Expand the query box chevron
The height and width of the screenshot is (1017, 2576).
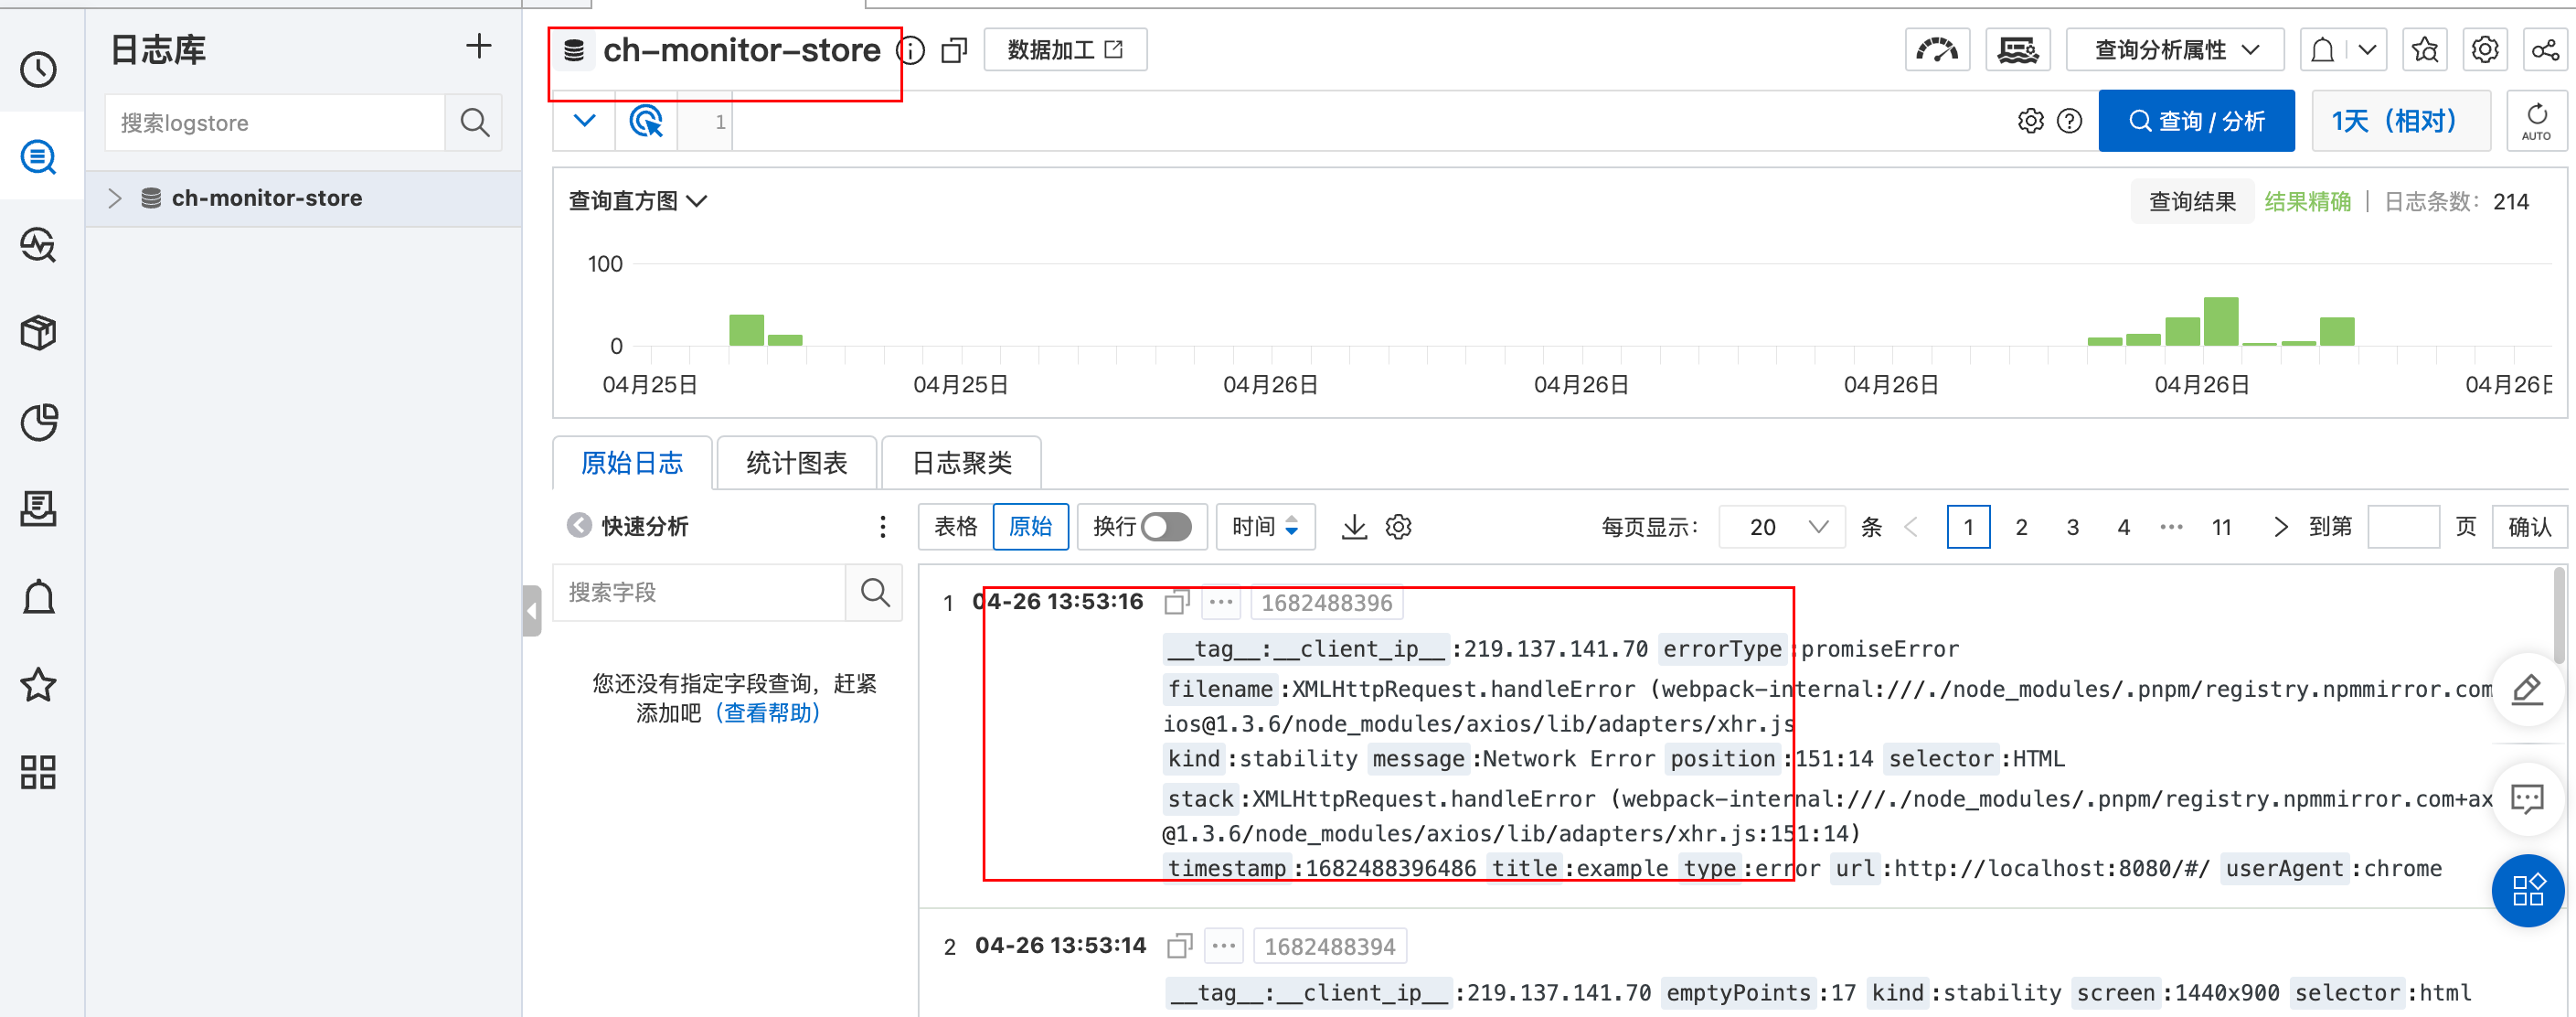click(x=584, y=121)
